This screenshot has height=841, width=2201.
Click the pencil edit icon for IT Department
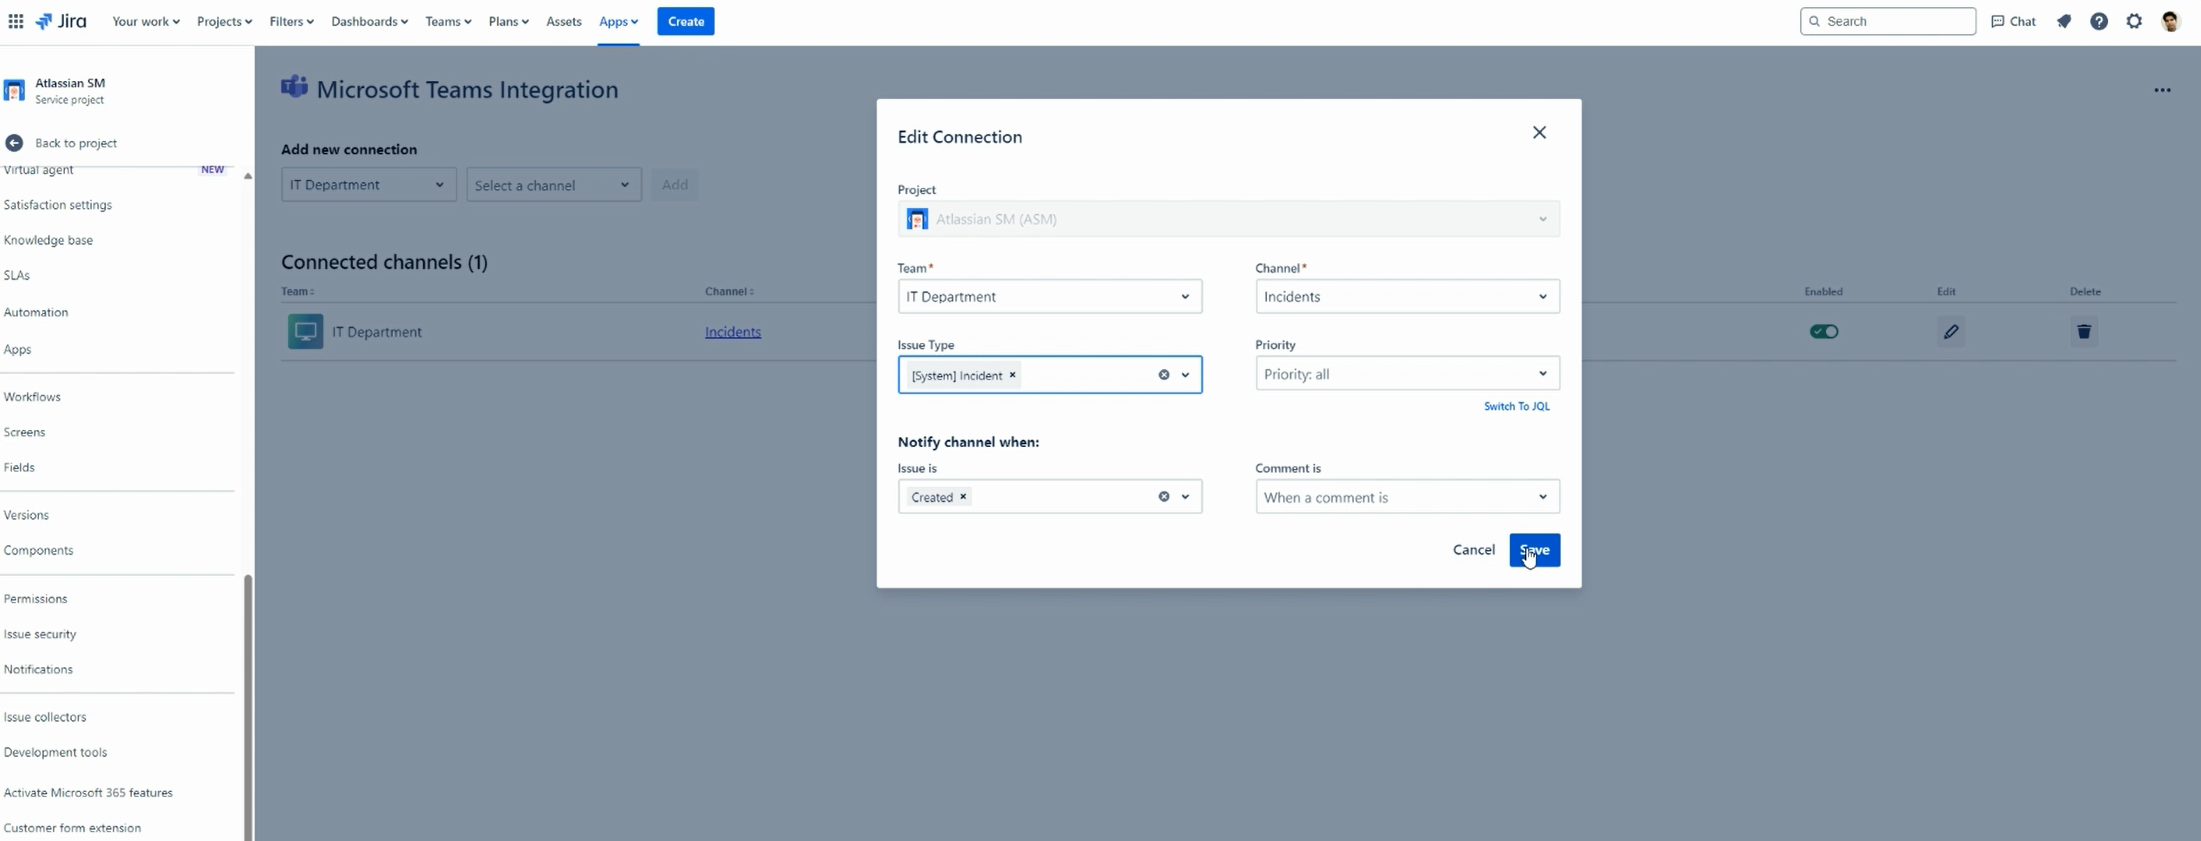click(x=1951, y=332)
